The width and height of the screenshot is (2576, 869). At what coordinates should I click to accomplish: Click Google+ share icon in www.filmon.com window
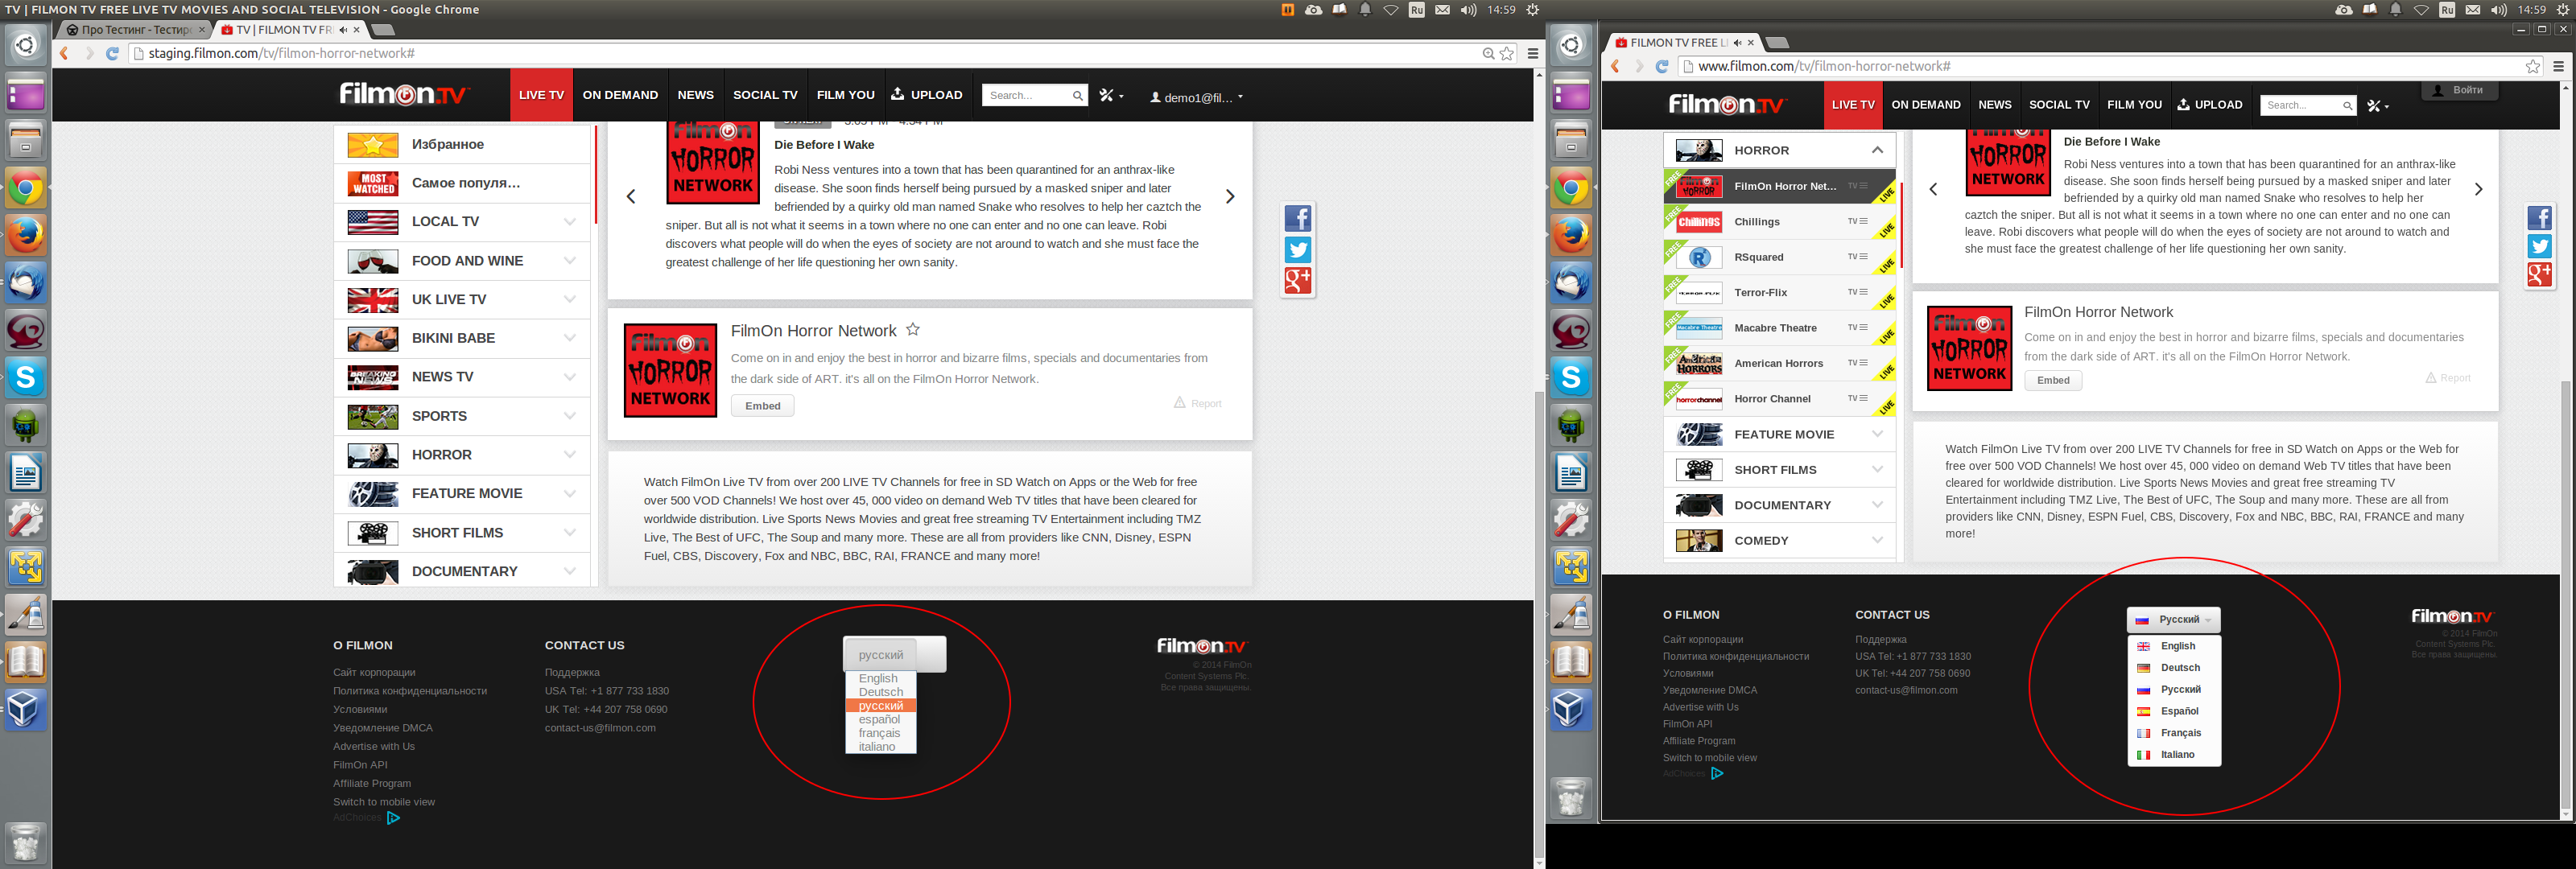[2539, 274]
